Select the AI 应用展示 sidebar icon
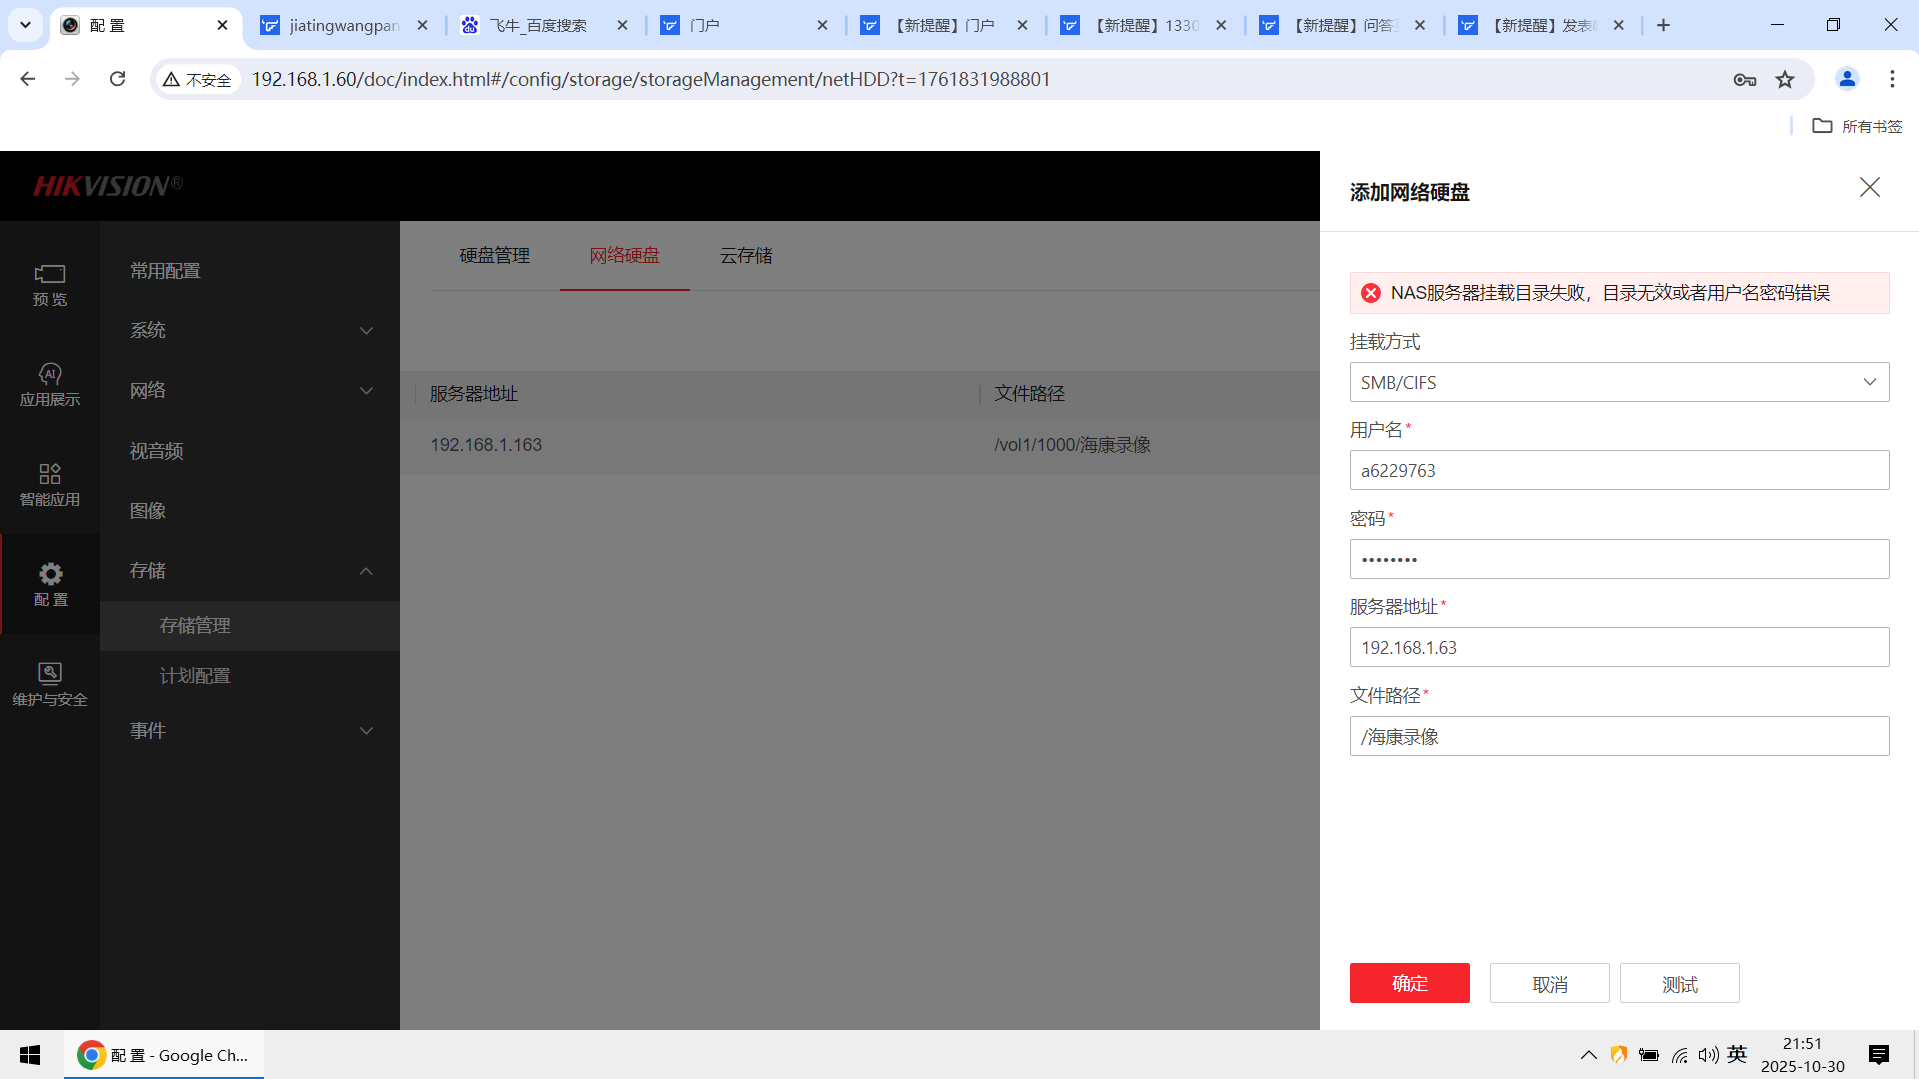The image size is (1919, 1079). pos(50,385)
